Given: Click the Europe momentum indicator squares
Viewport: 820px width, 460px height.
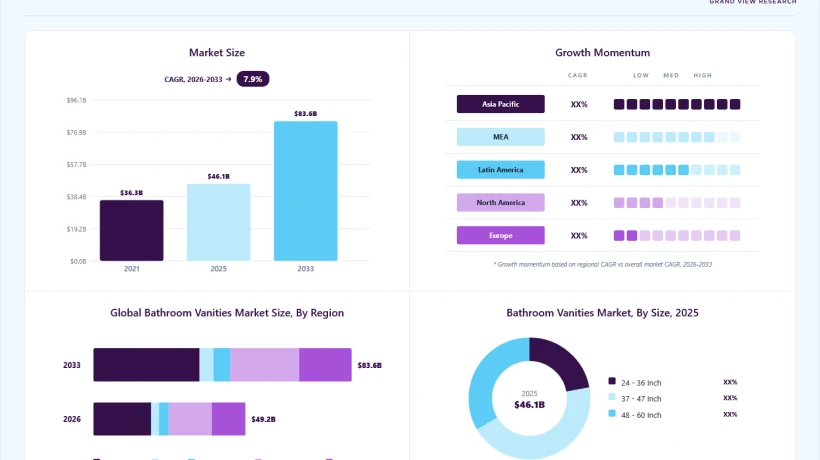Looking at the screenshot, I should [x=677, y=236].
